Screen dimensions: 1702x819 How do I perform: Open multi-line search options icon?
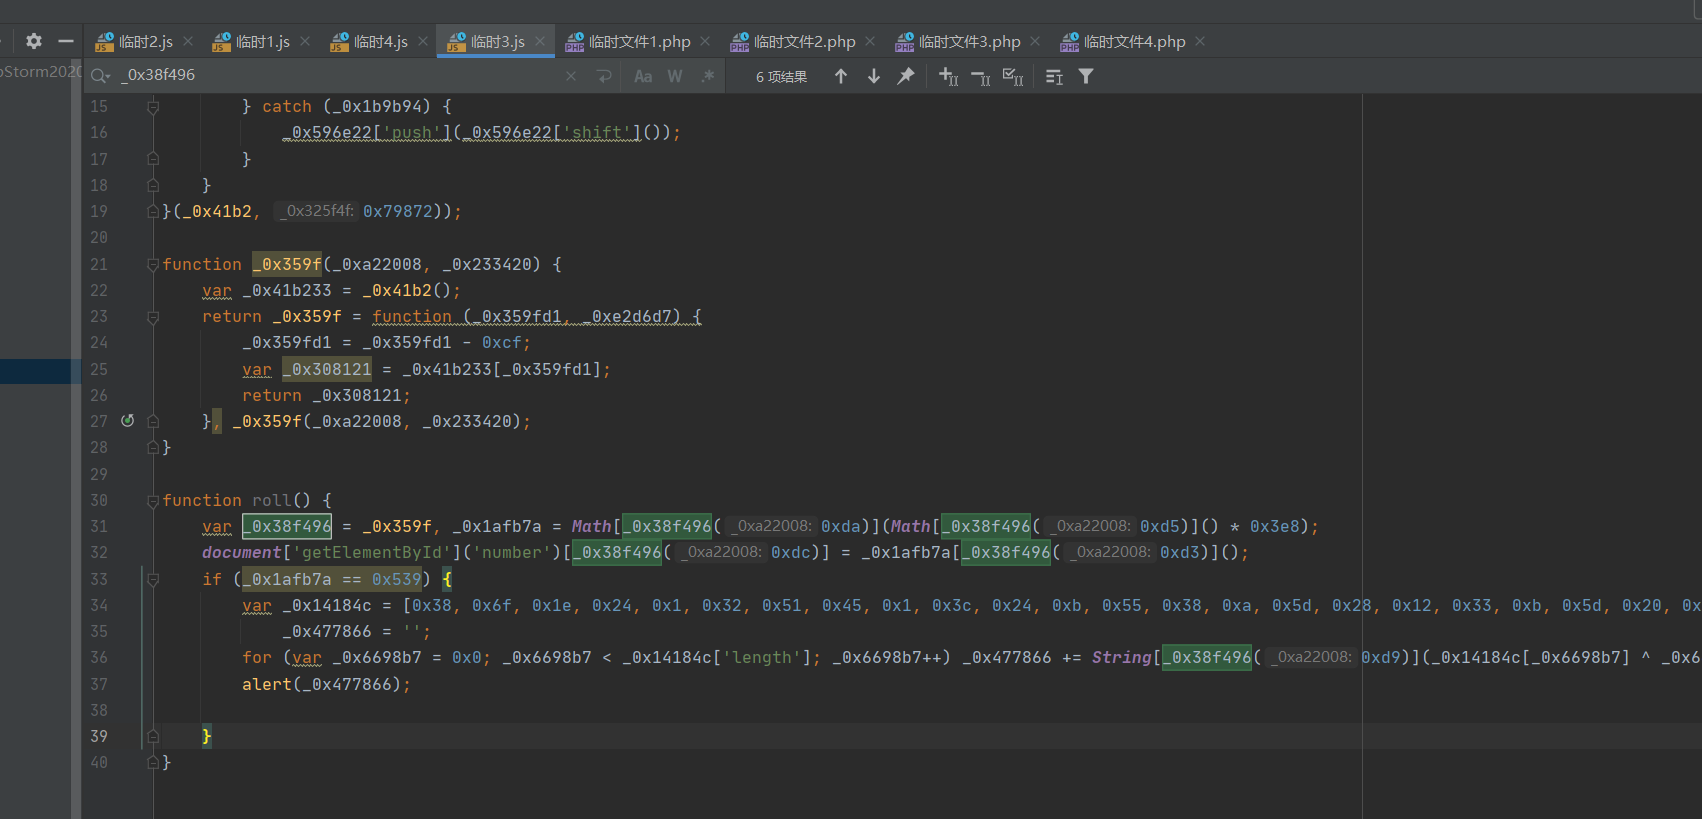(1054, 76)
